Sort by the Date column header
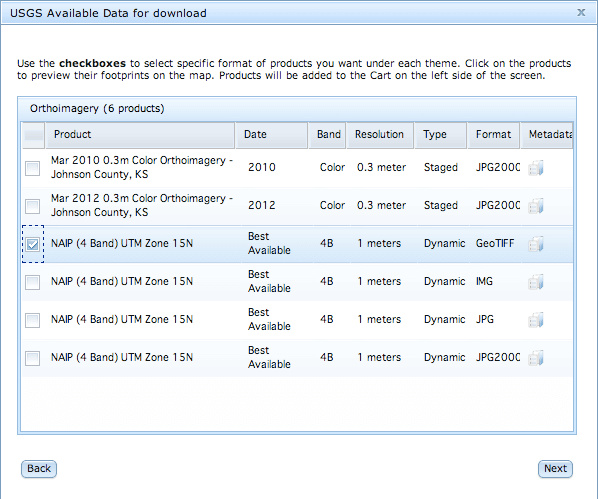The height and width of the screenshot is (499, 598). point(272,135)
